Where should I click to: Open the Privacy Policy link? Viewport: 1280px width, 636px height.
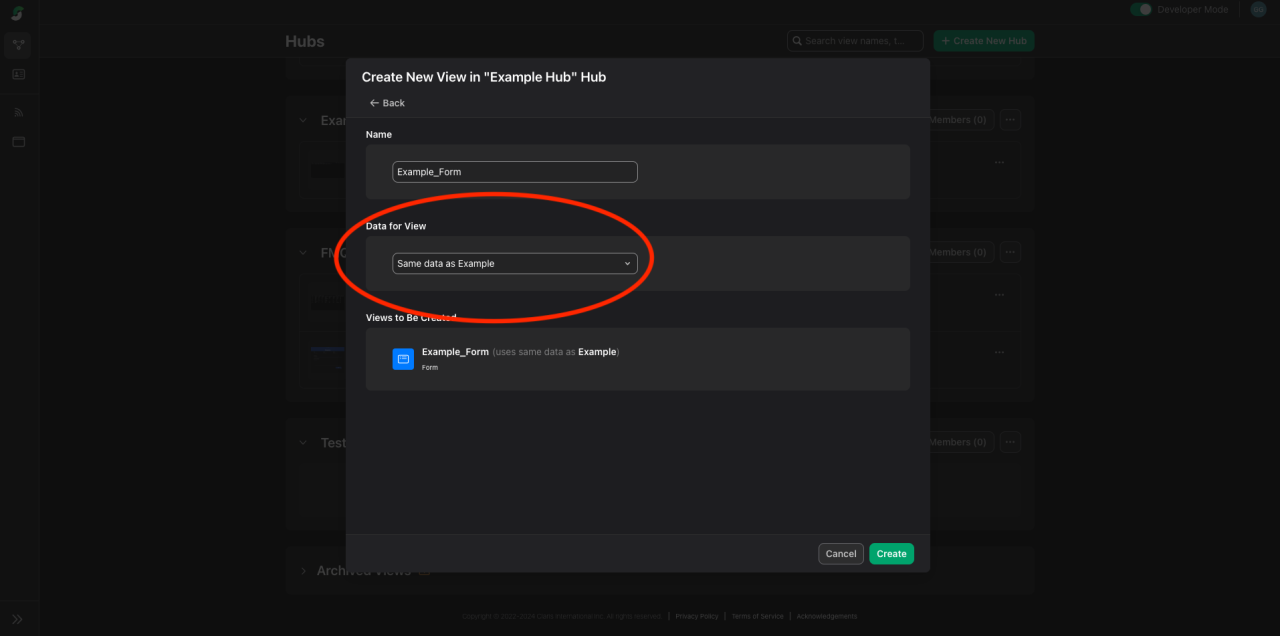(697, 616)
